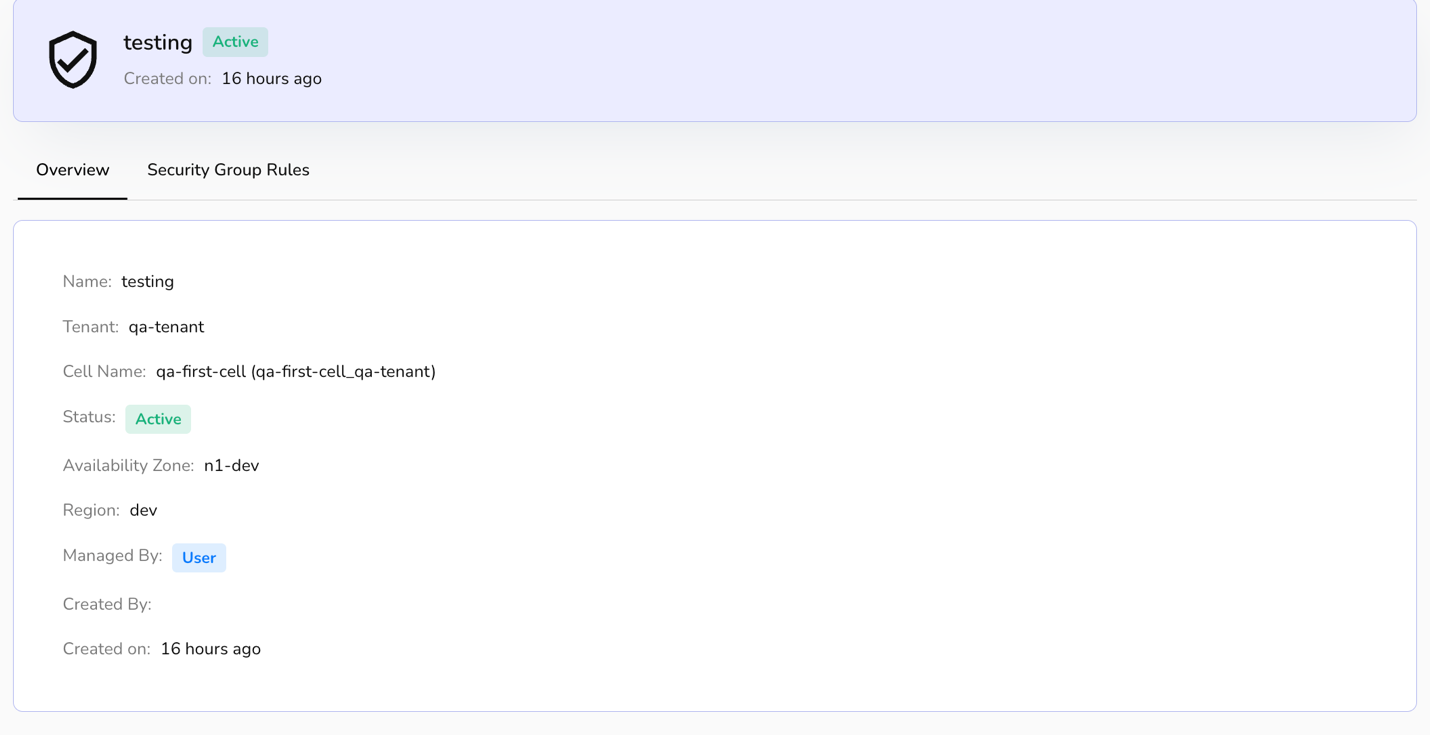Click the overview panel's 16 hours ago value
Viewport: 1430px width, 735px height.
pyautogui.click(x=210, y=649)
